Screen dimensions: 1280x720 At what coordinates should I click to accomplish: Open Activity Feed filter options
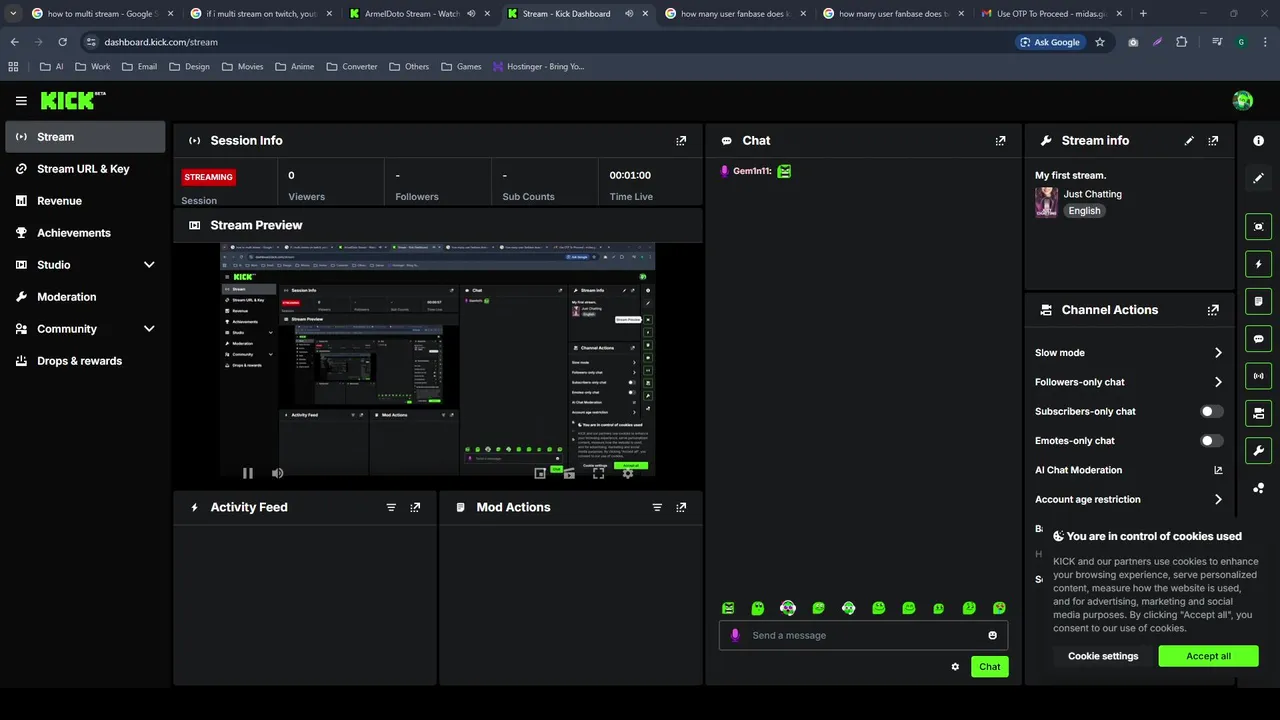click(391, 508)
